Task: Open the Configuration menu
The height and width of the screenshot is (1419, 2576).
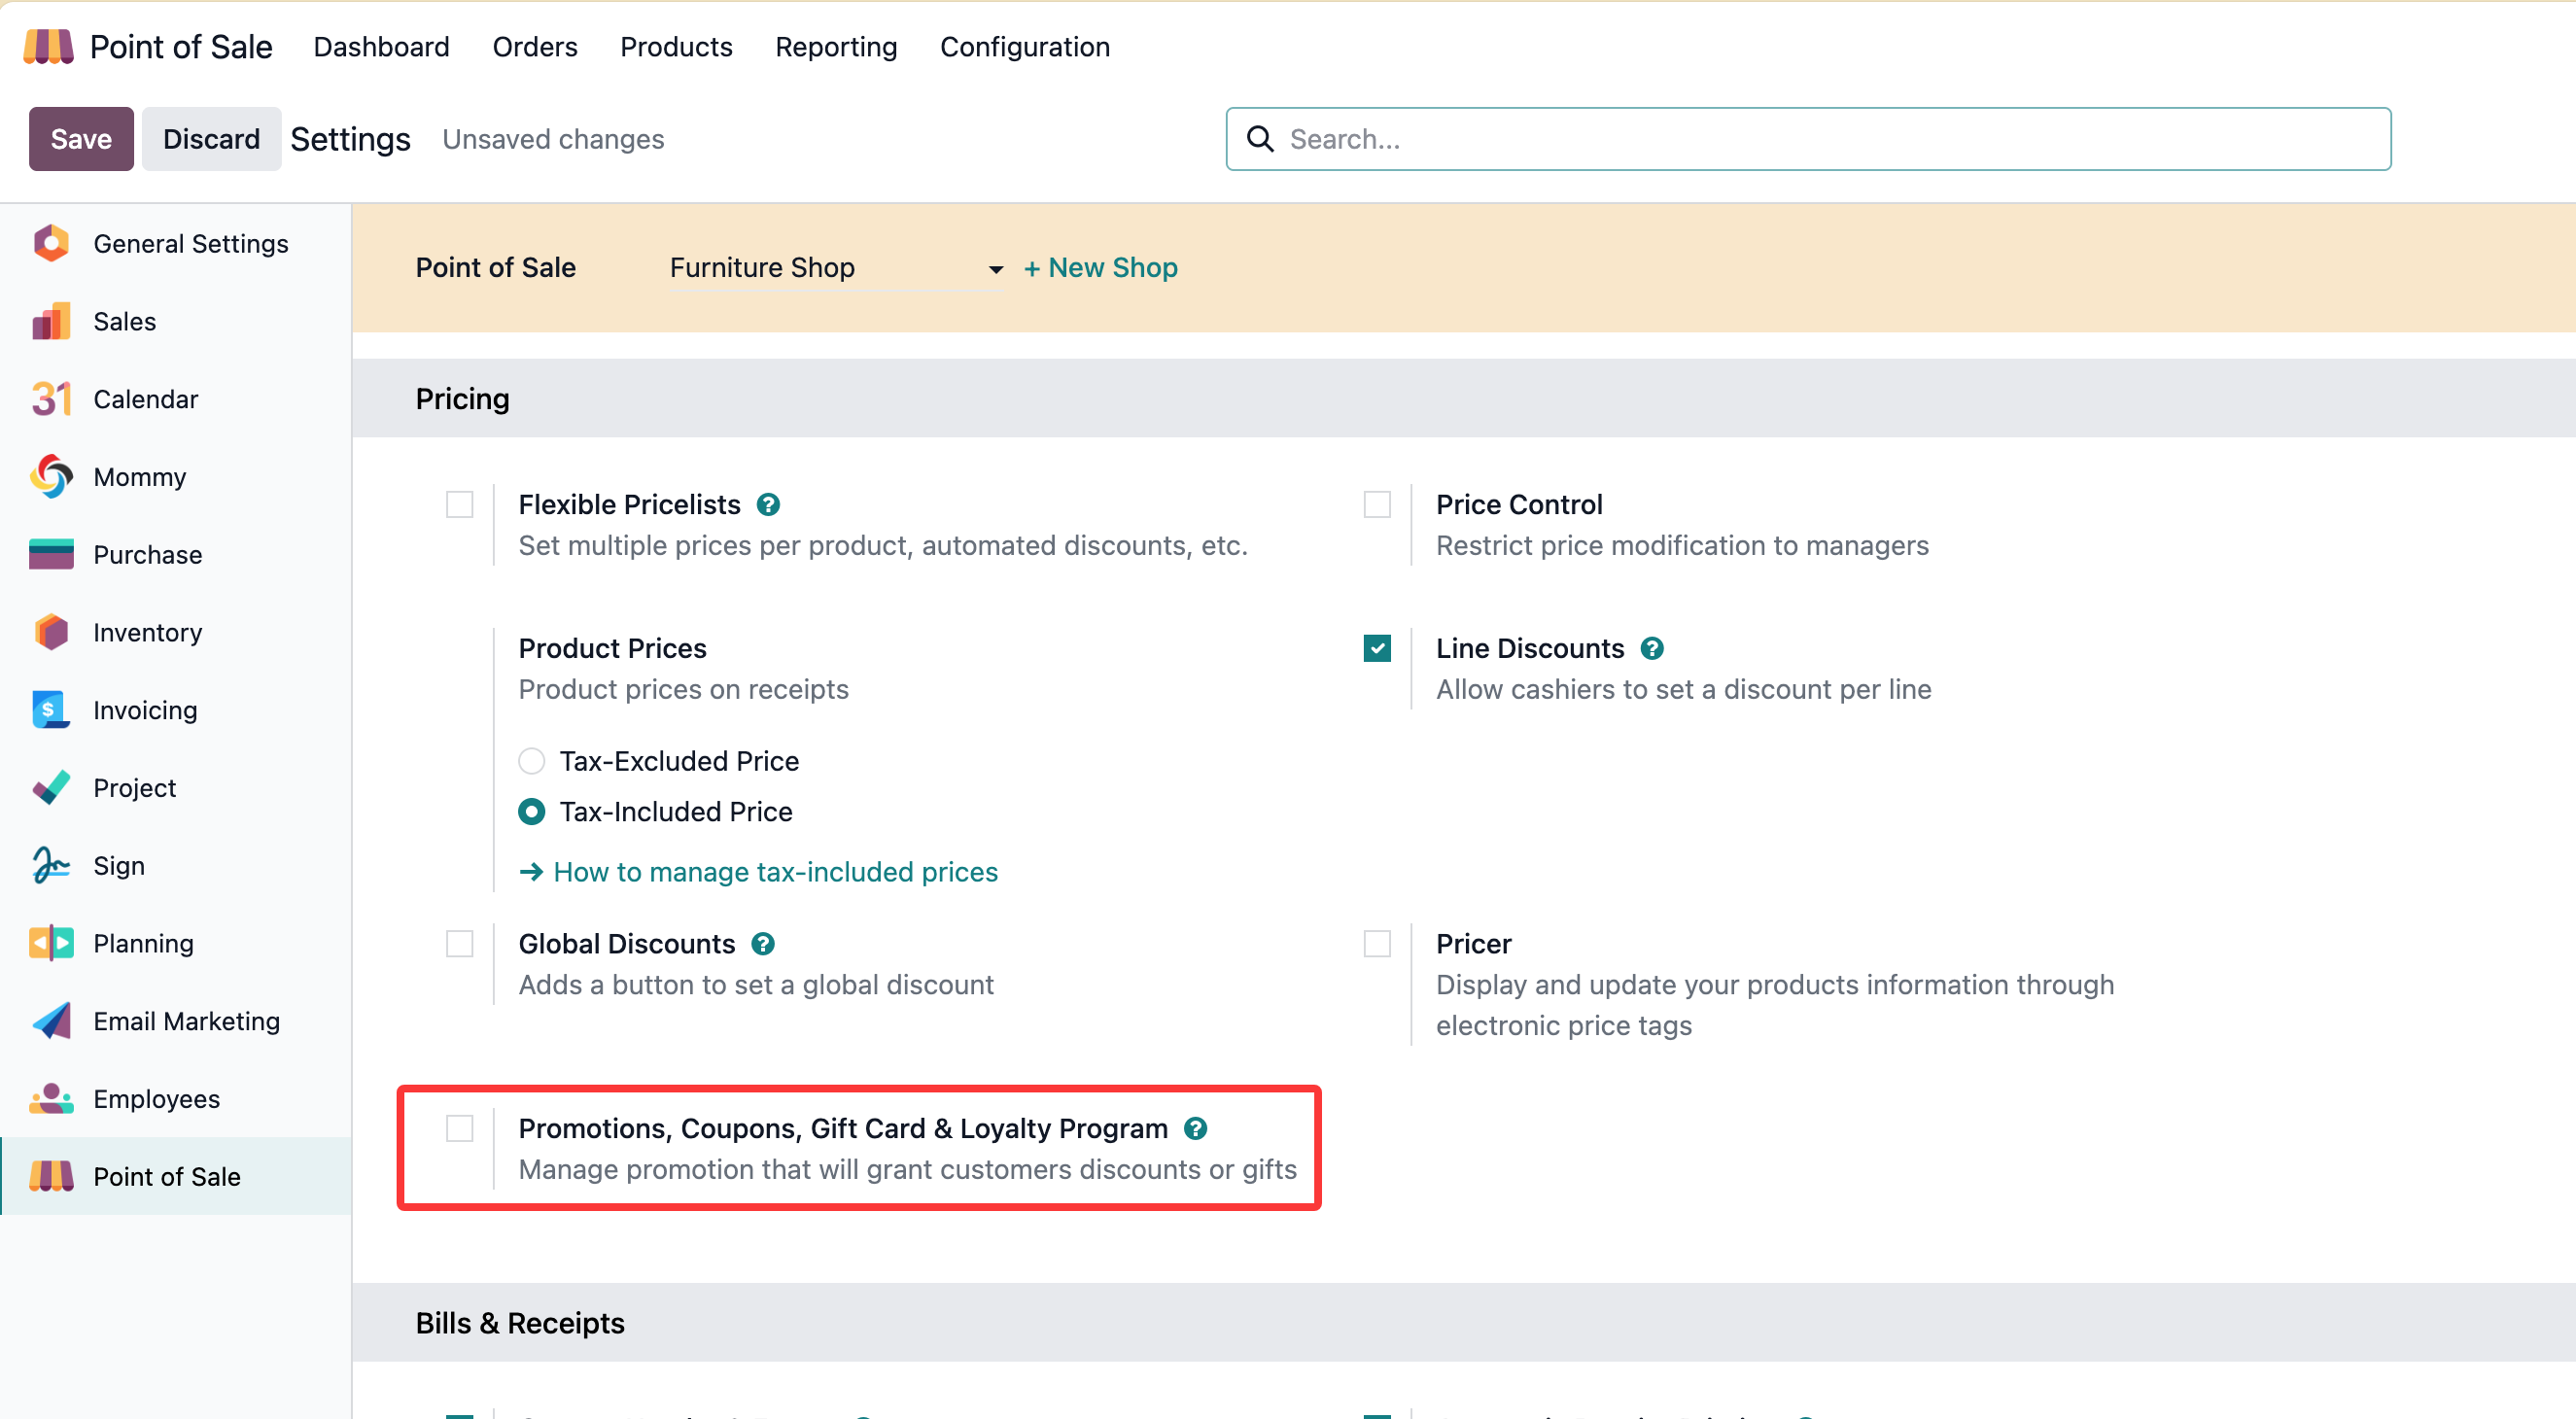Action: pos(1024,47)
